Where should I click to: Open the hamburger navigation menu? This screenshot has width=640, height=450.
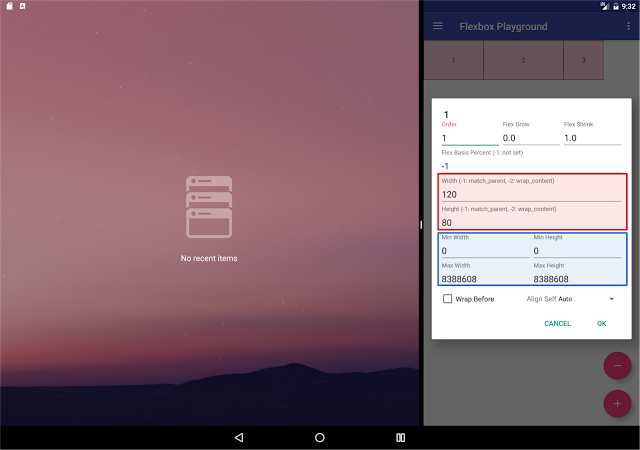[437, 26]
